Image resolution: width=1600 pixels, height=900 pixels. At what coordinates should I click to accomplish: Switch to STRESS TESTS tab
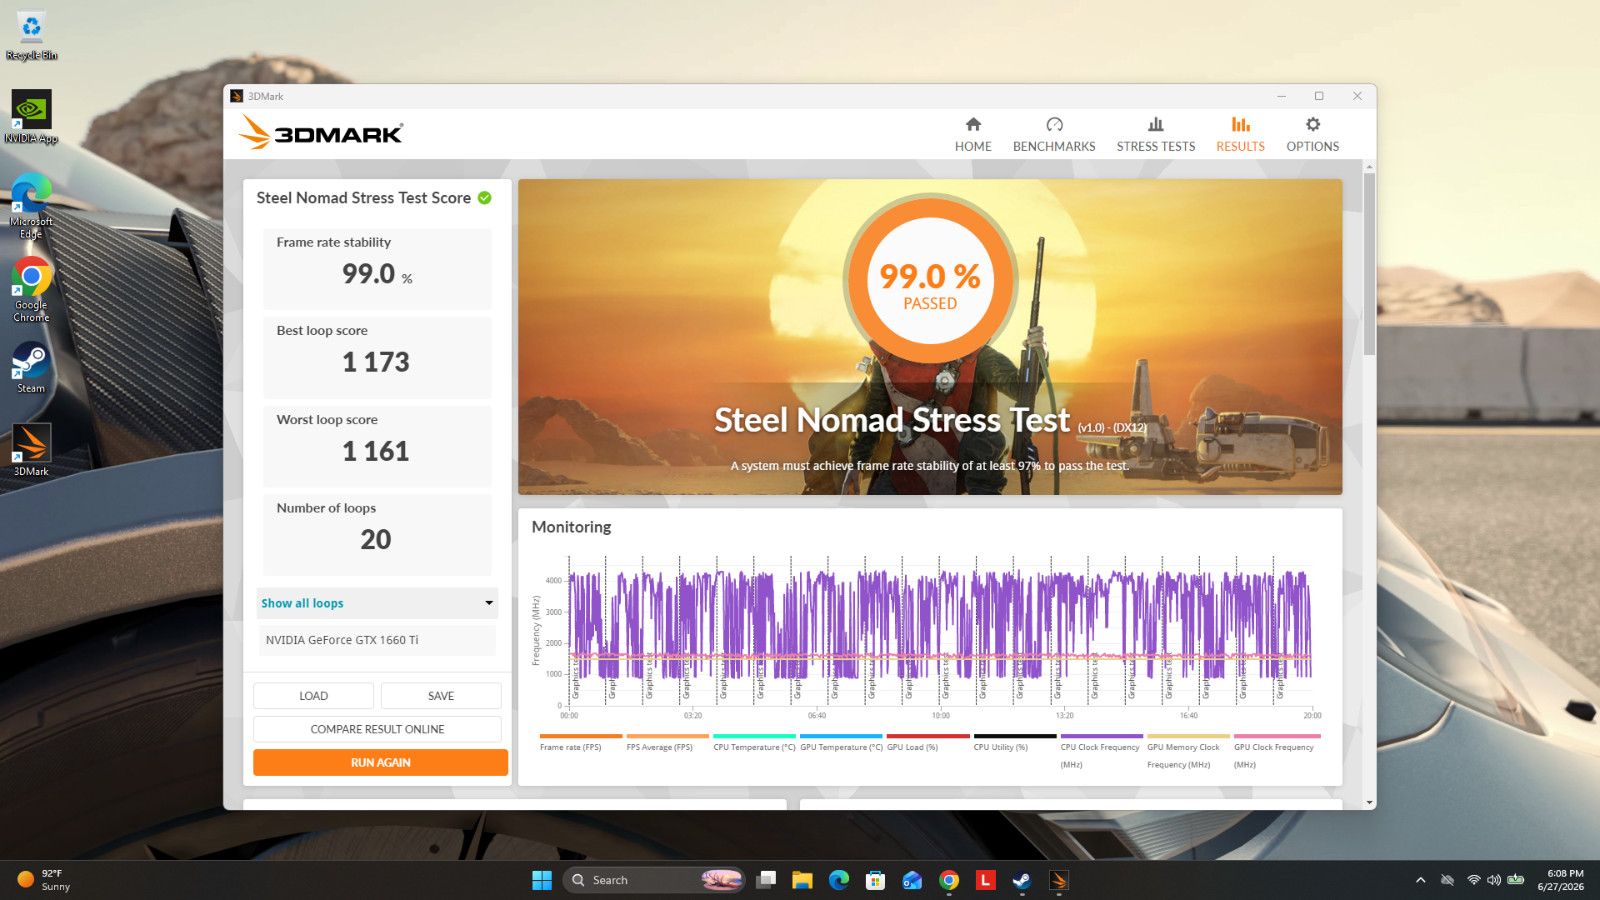[x=1155, y=134]
